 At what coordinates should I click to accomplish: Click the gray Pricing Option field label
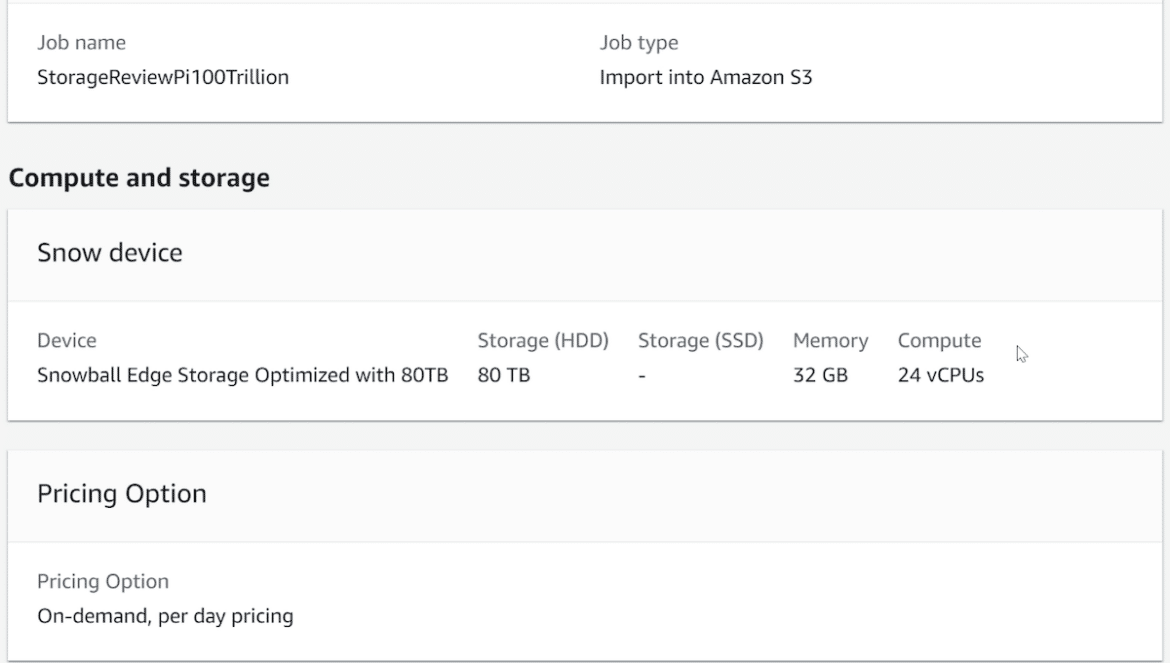103,582
